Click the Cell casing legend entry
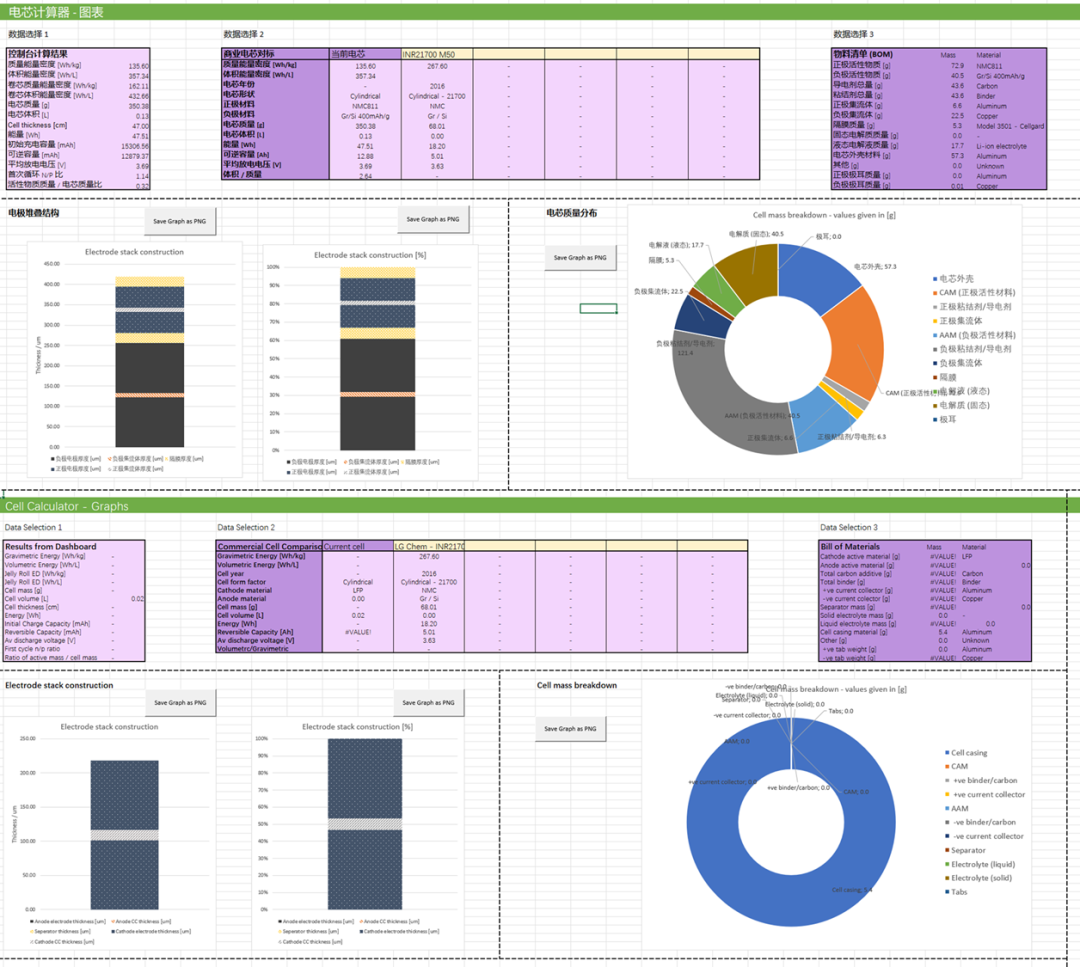 tap(966, 753)
